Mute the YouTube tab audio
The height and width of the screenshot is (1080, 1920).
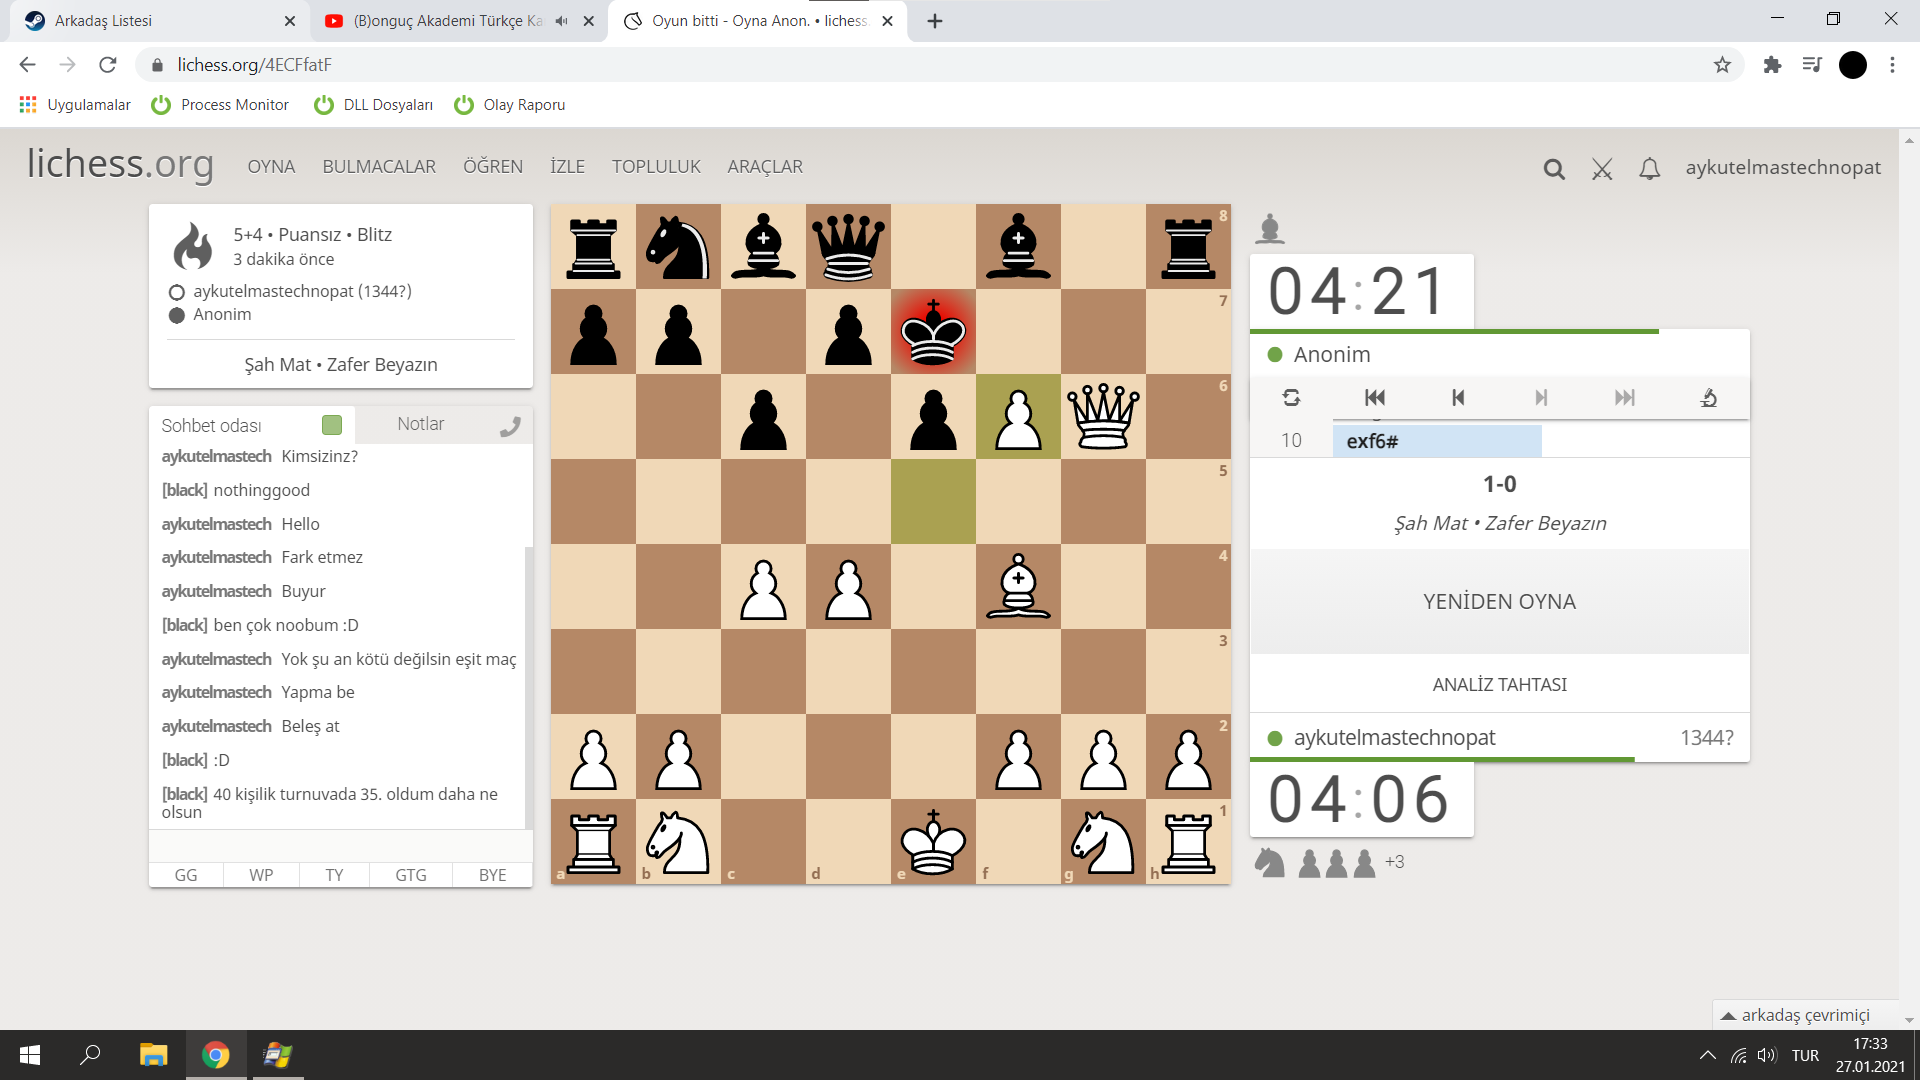pyautogui.click(x=562, y=21)
